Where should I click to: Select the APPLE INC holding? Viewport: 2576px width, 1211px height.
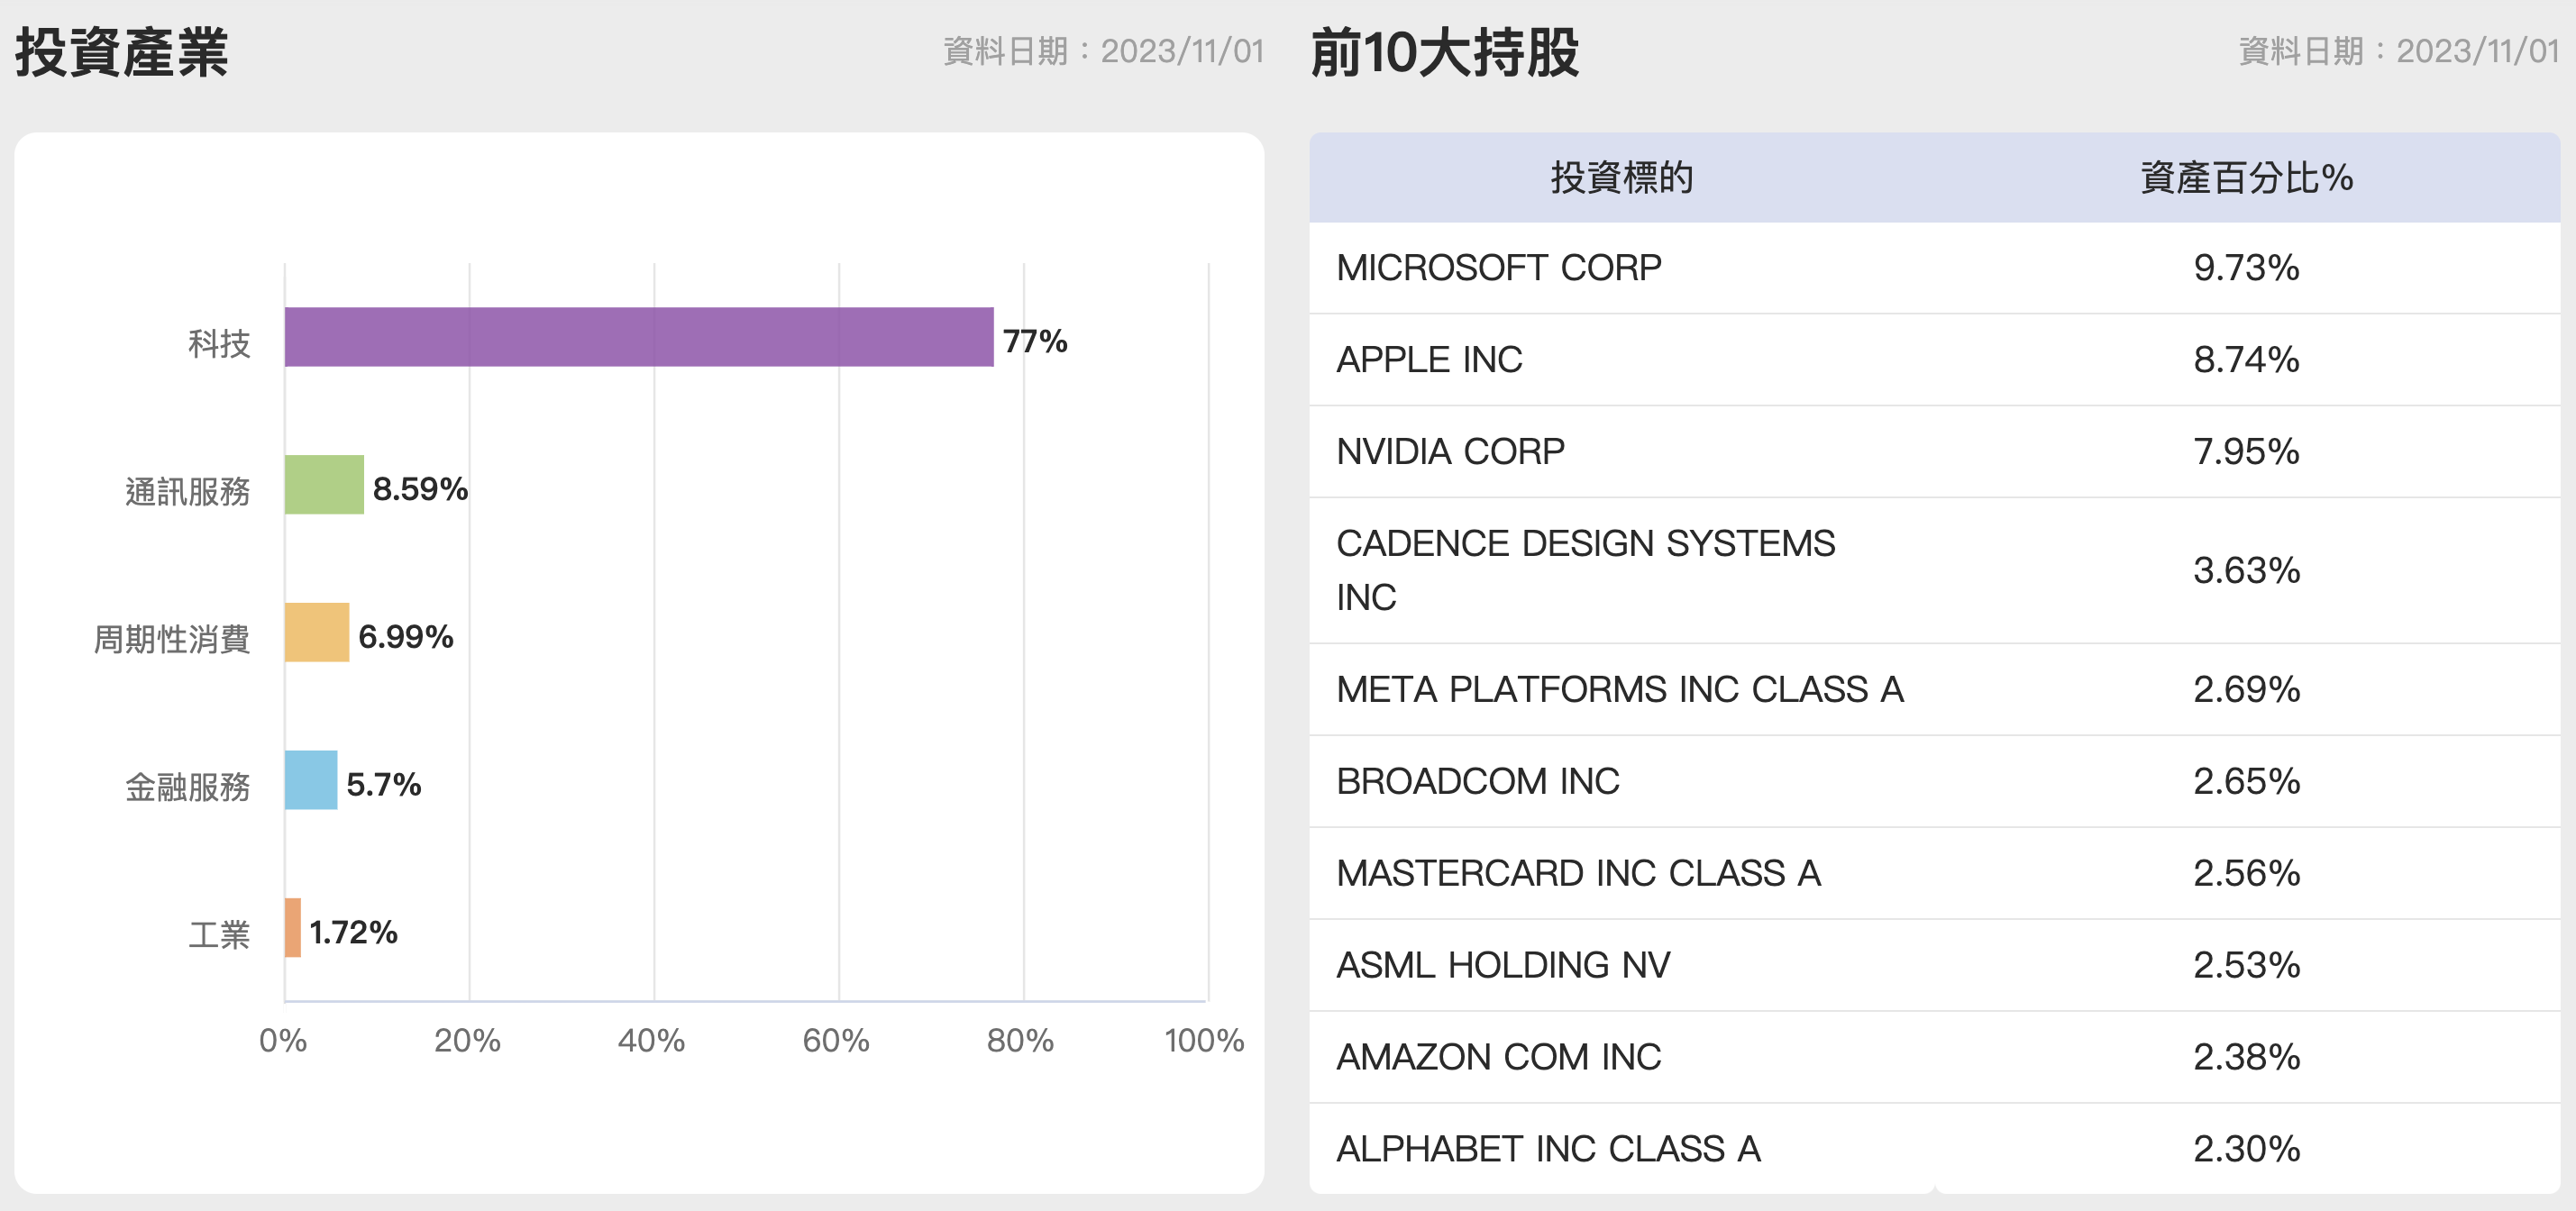[x=1429, y=360]
